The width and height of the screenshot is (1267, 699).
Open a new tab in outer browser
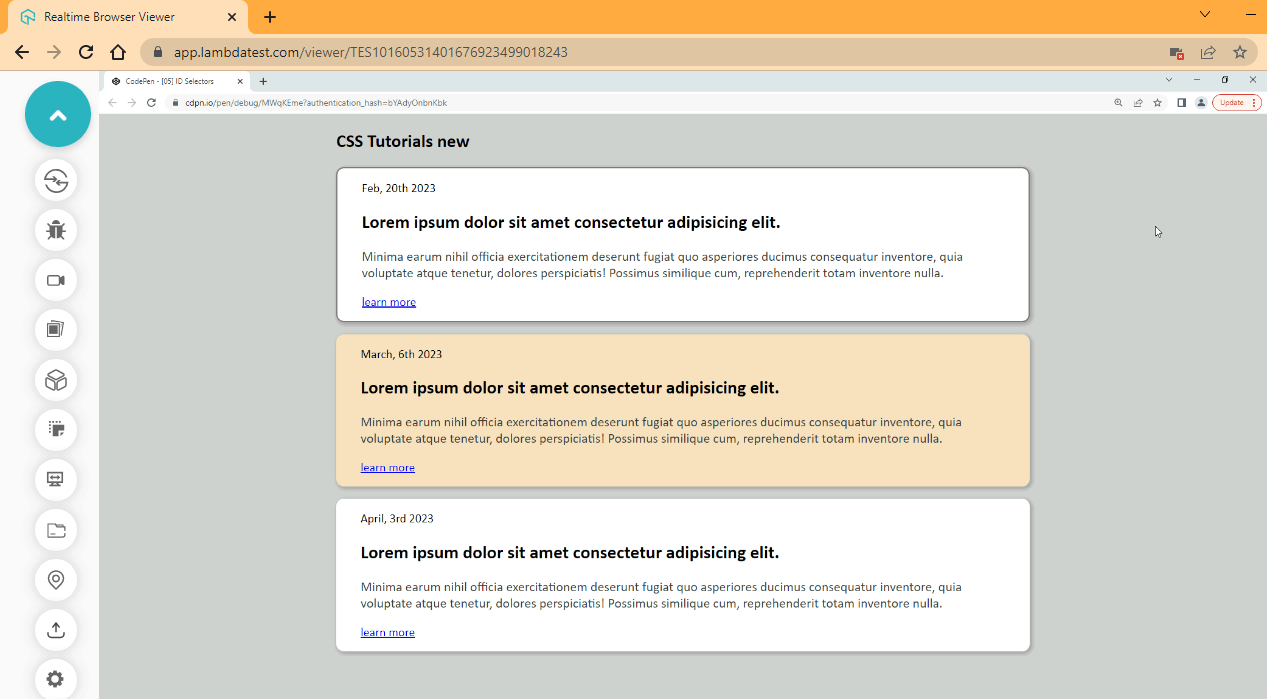[270, 17]
